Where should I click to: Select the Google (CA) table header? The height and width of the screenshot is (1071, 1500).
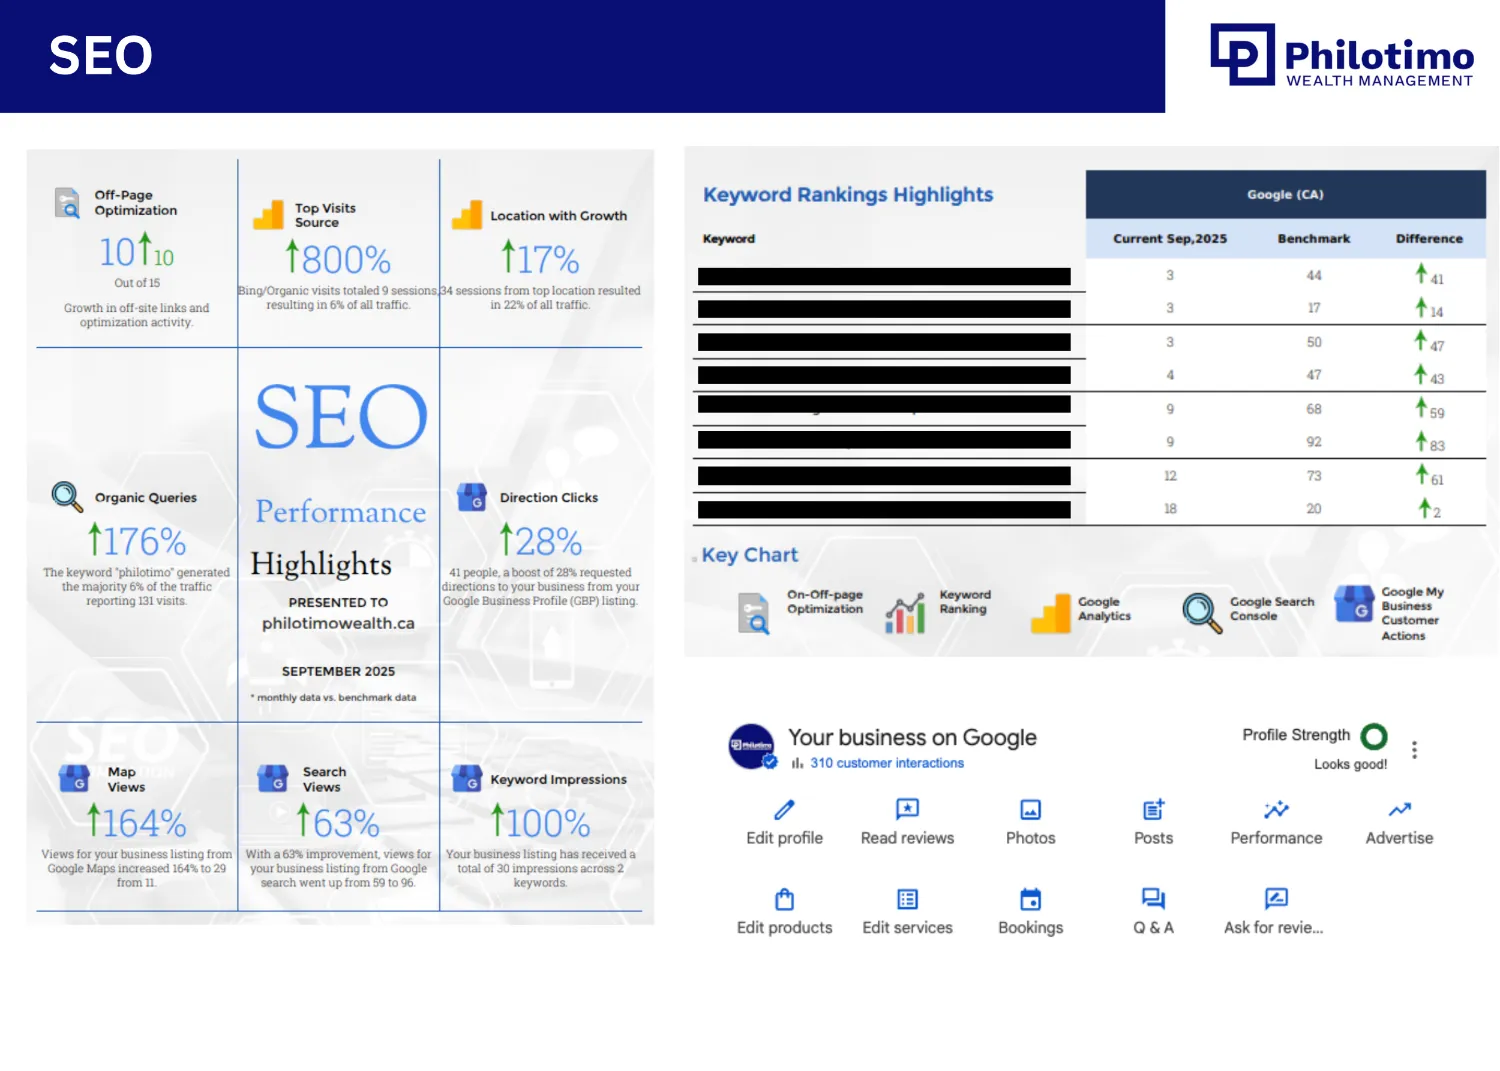(x=1285, y=195)
